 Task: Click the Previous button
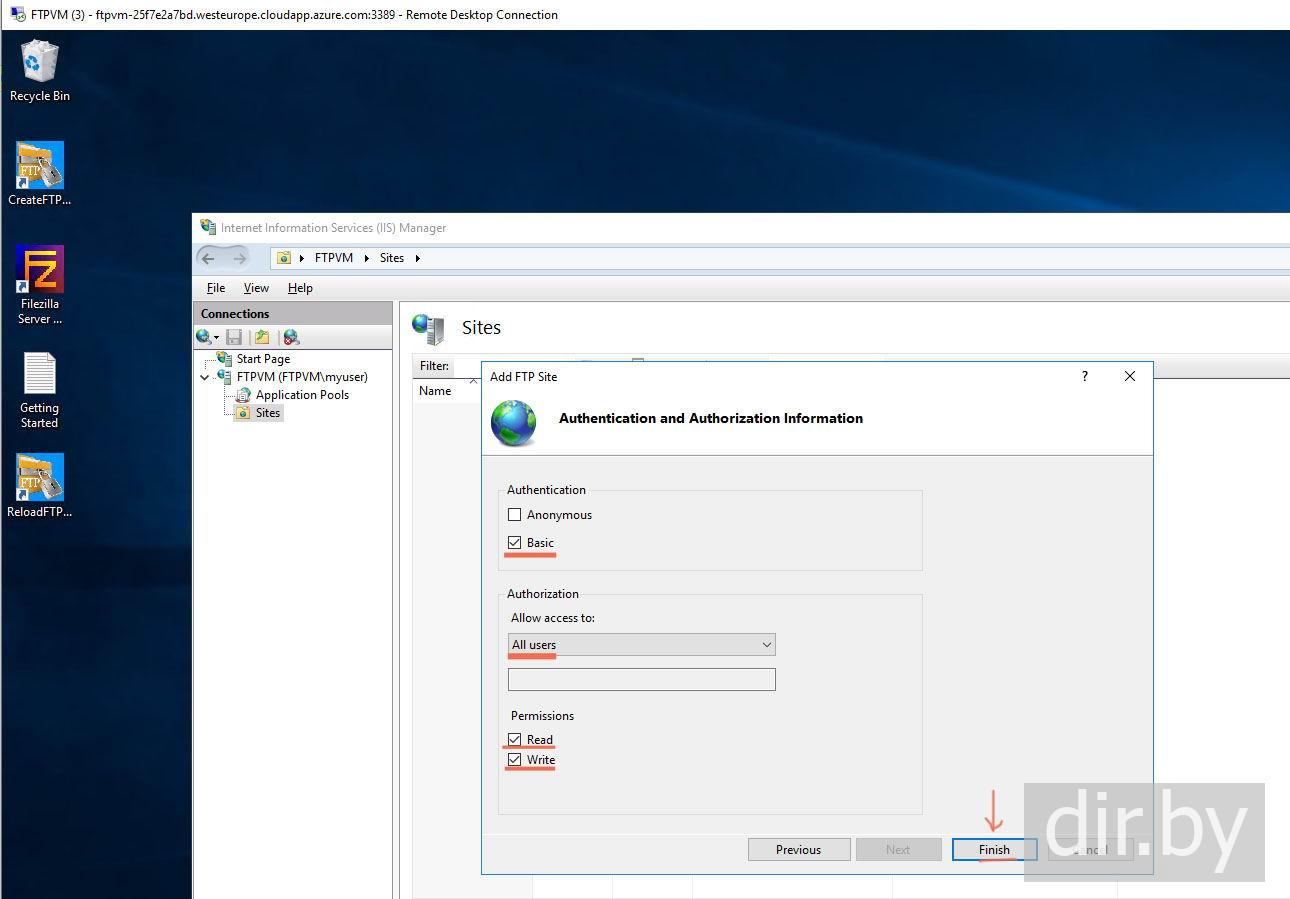coord(798,850)
